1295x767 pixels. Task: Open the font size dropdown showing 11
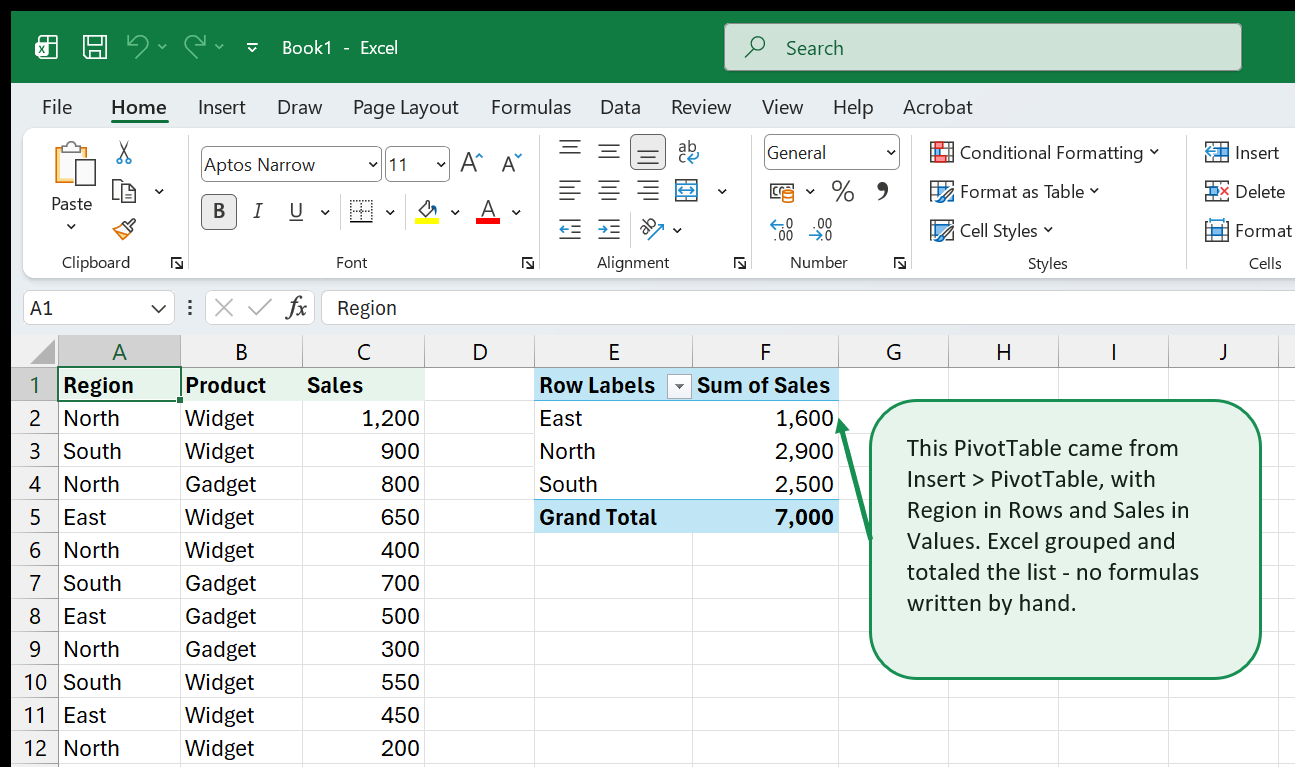pyautogui.click(x=441, y=165)
